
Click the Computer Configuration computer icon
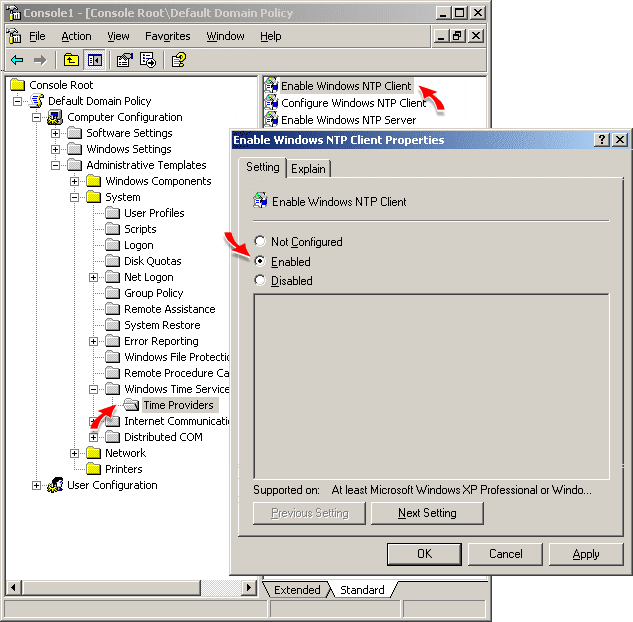click(x=55, y=117)
